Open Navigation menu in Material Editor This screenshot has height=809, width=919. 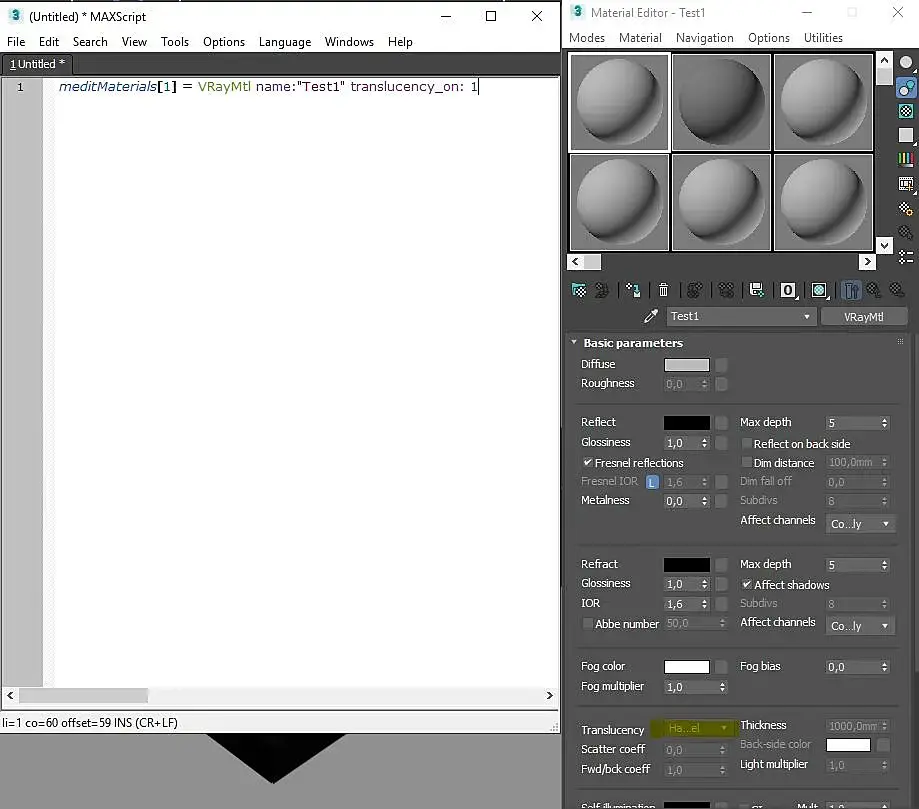point(704,38)
